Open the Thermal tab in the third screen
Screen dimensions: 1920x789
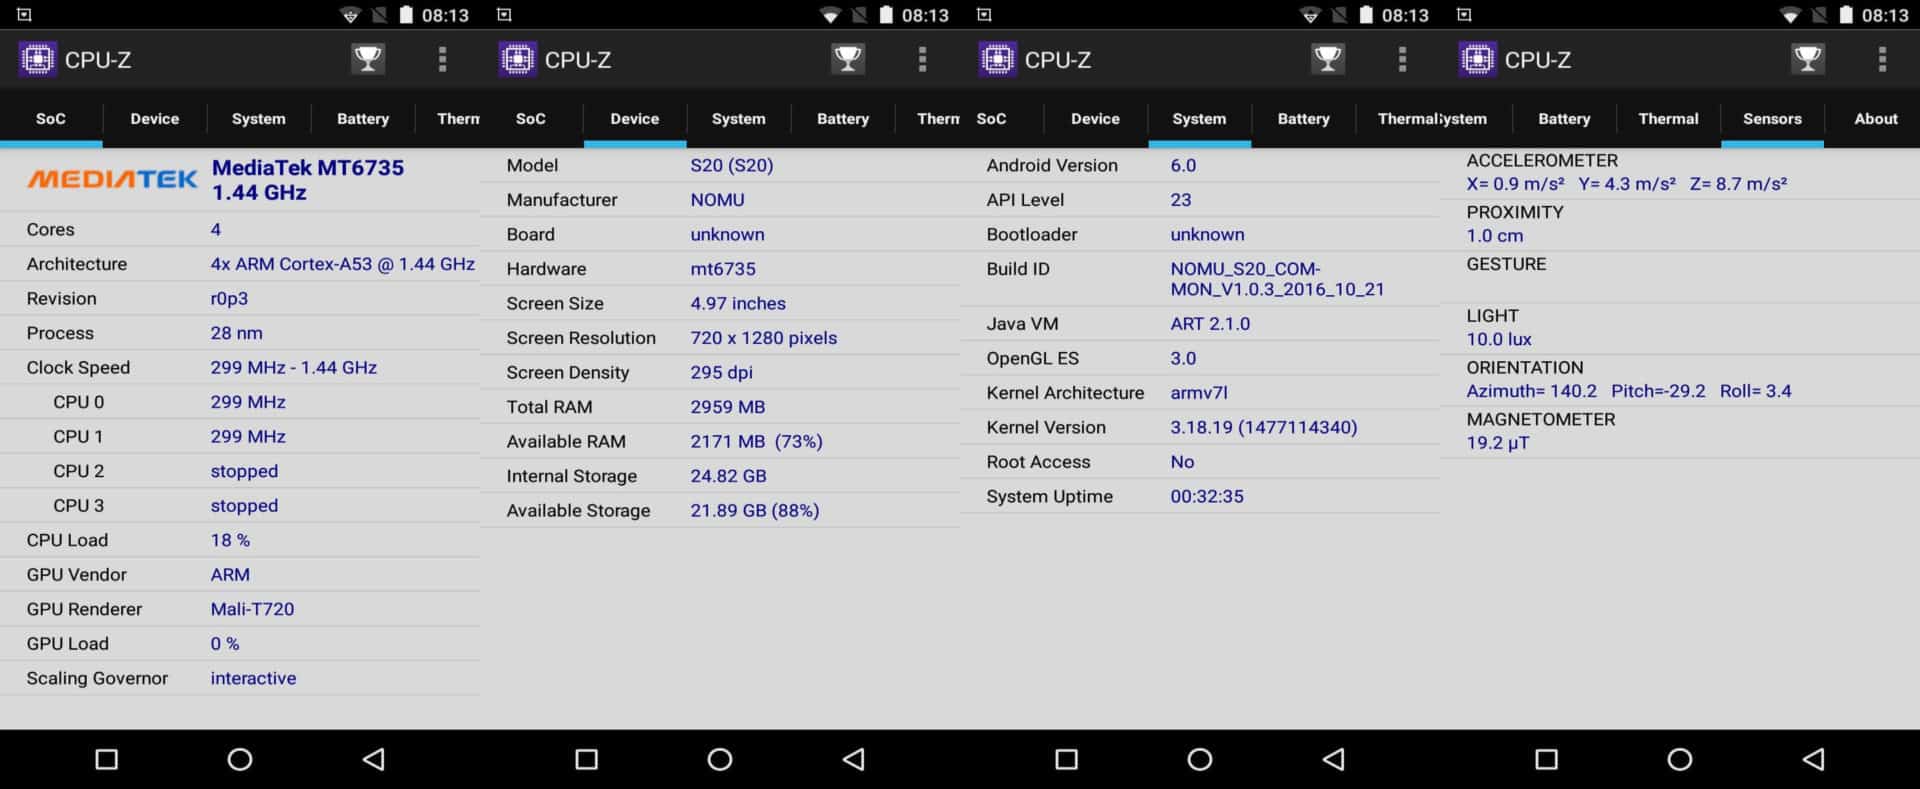click(1398, 118)
